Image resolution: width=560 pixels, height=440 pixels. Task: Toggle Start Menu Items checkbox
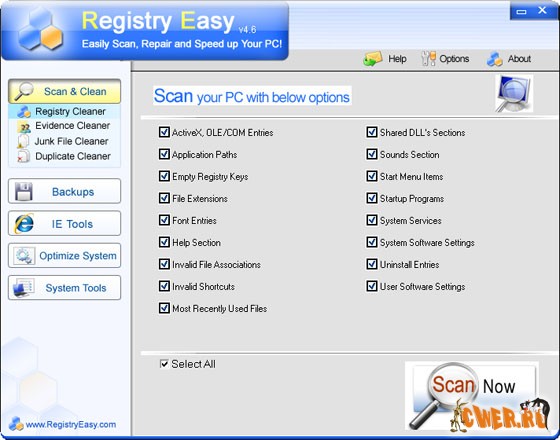click(x=372, y=176)
